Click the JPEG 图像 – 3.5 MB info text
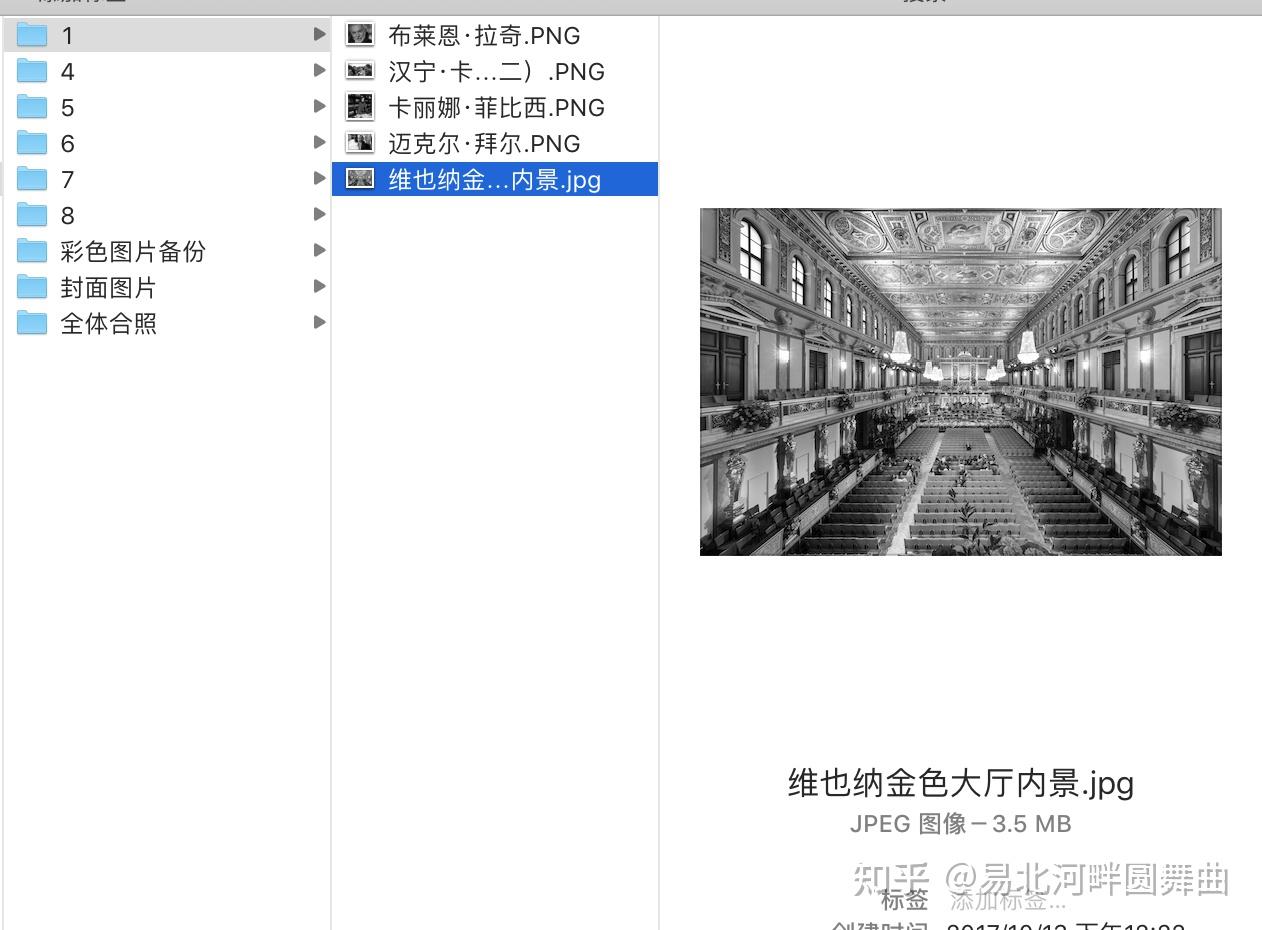 click(961, 824)
